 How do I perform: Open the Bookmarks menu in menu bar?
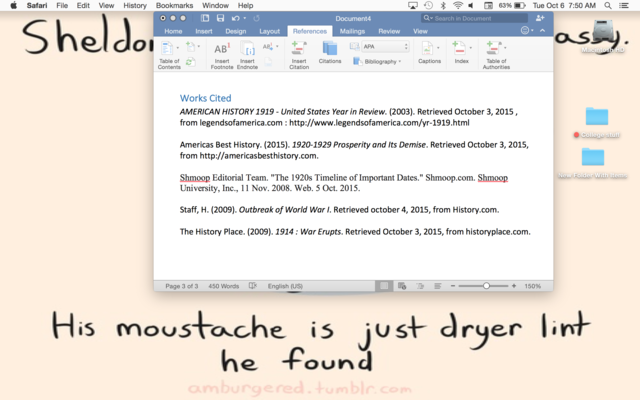click(x=174, y=6)
